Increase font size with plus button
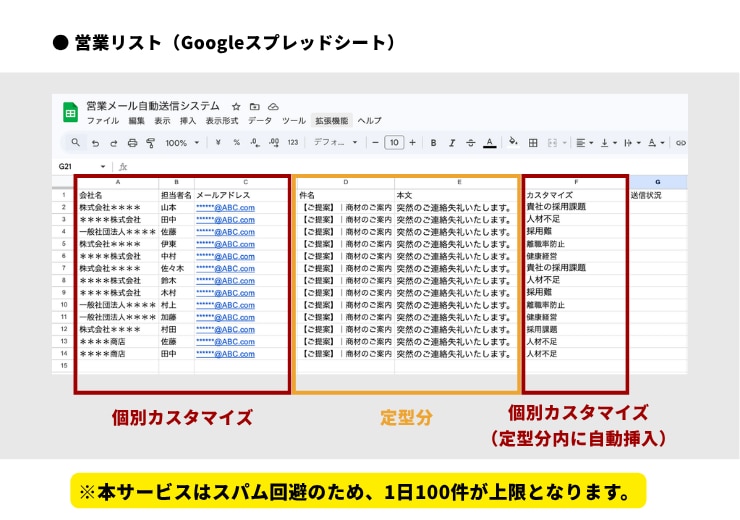Image resolution: width=740 pixels, height=520 pixels. tap(412, 142)
